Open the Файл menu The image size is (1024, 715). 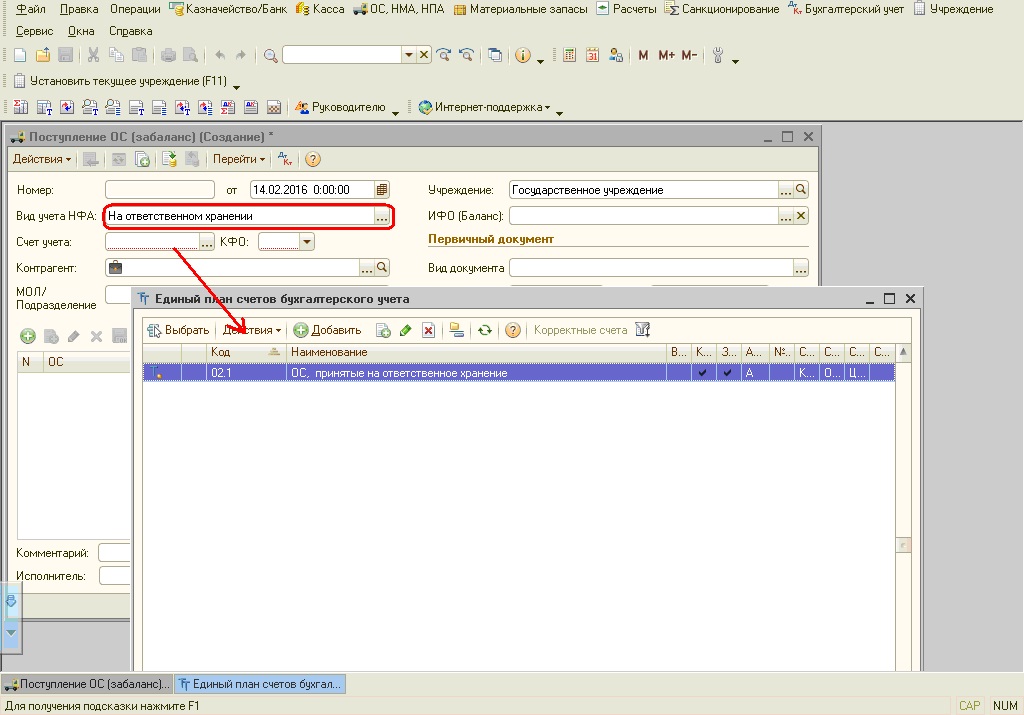[x=31, y=9]
